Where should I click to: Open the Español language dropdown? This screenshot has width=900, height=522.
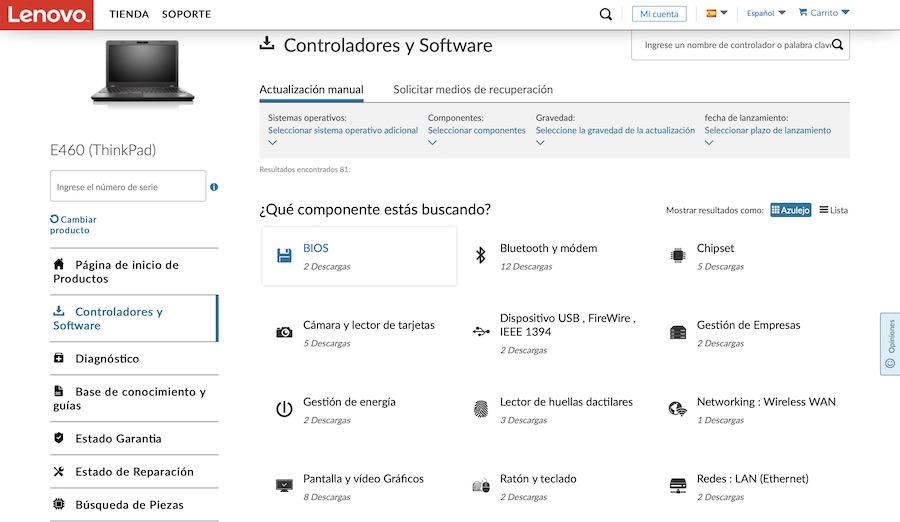click(x=766, y=13)
